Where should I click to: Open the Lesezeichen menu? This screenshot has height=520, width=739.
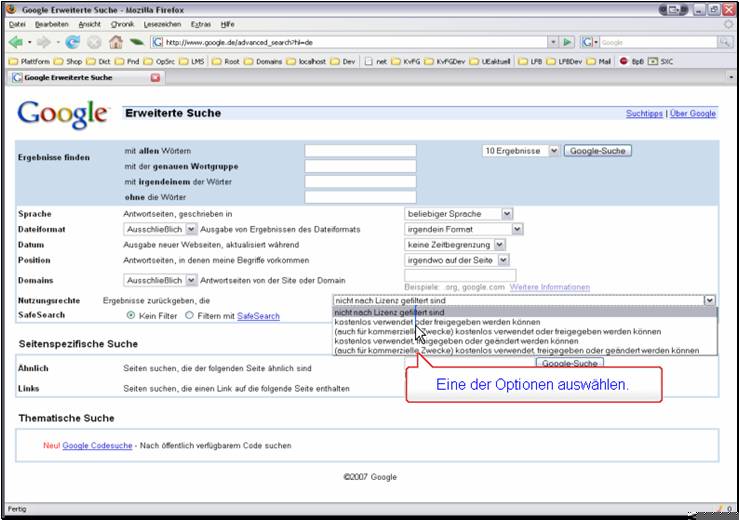(161, 23)
